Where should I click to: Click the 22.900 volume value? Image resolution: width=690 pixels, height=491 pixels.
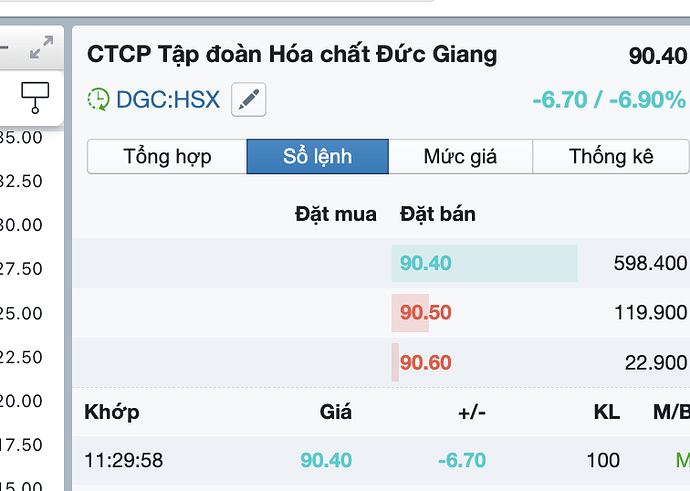coord(656,363)
